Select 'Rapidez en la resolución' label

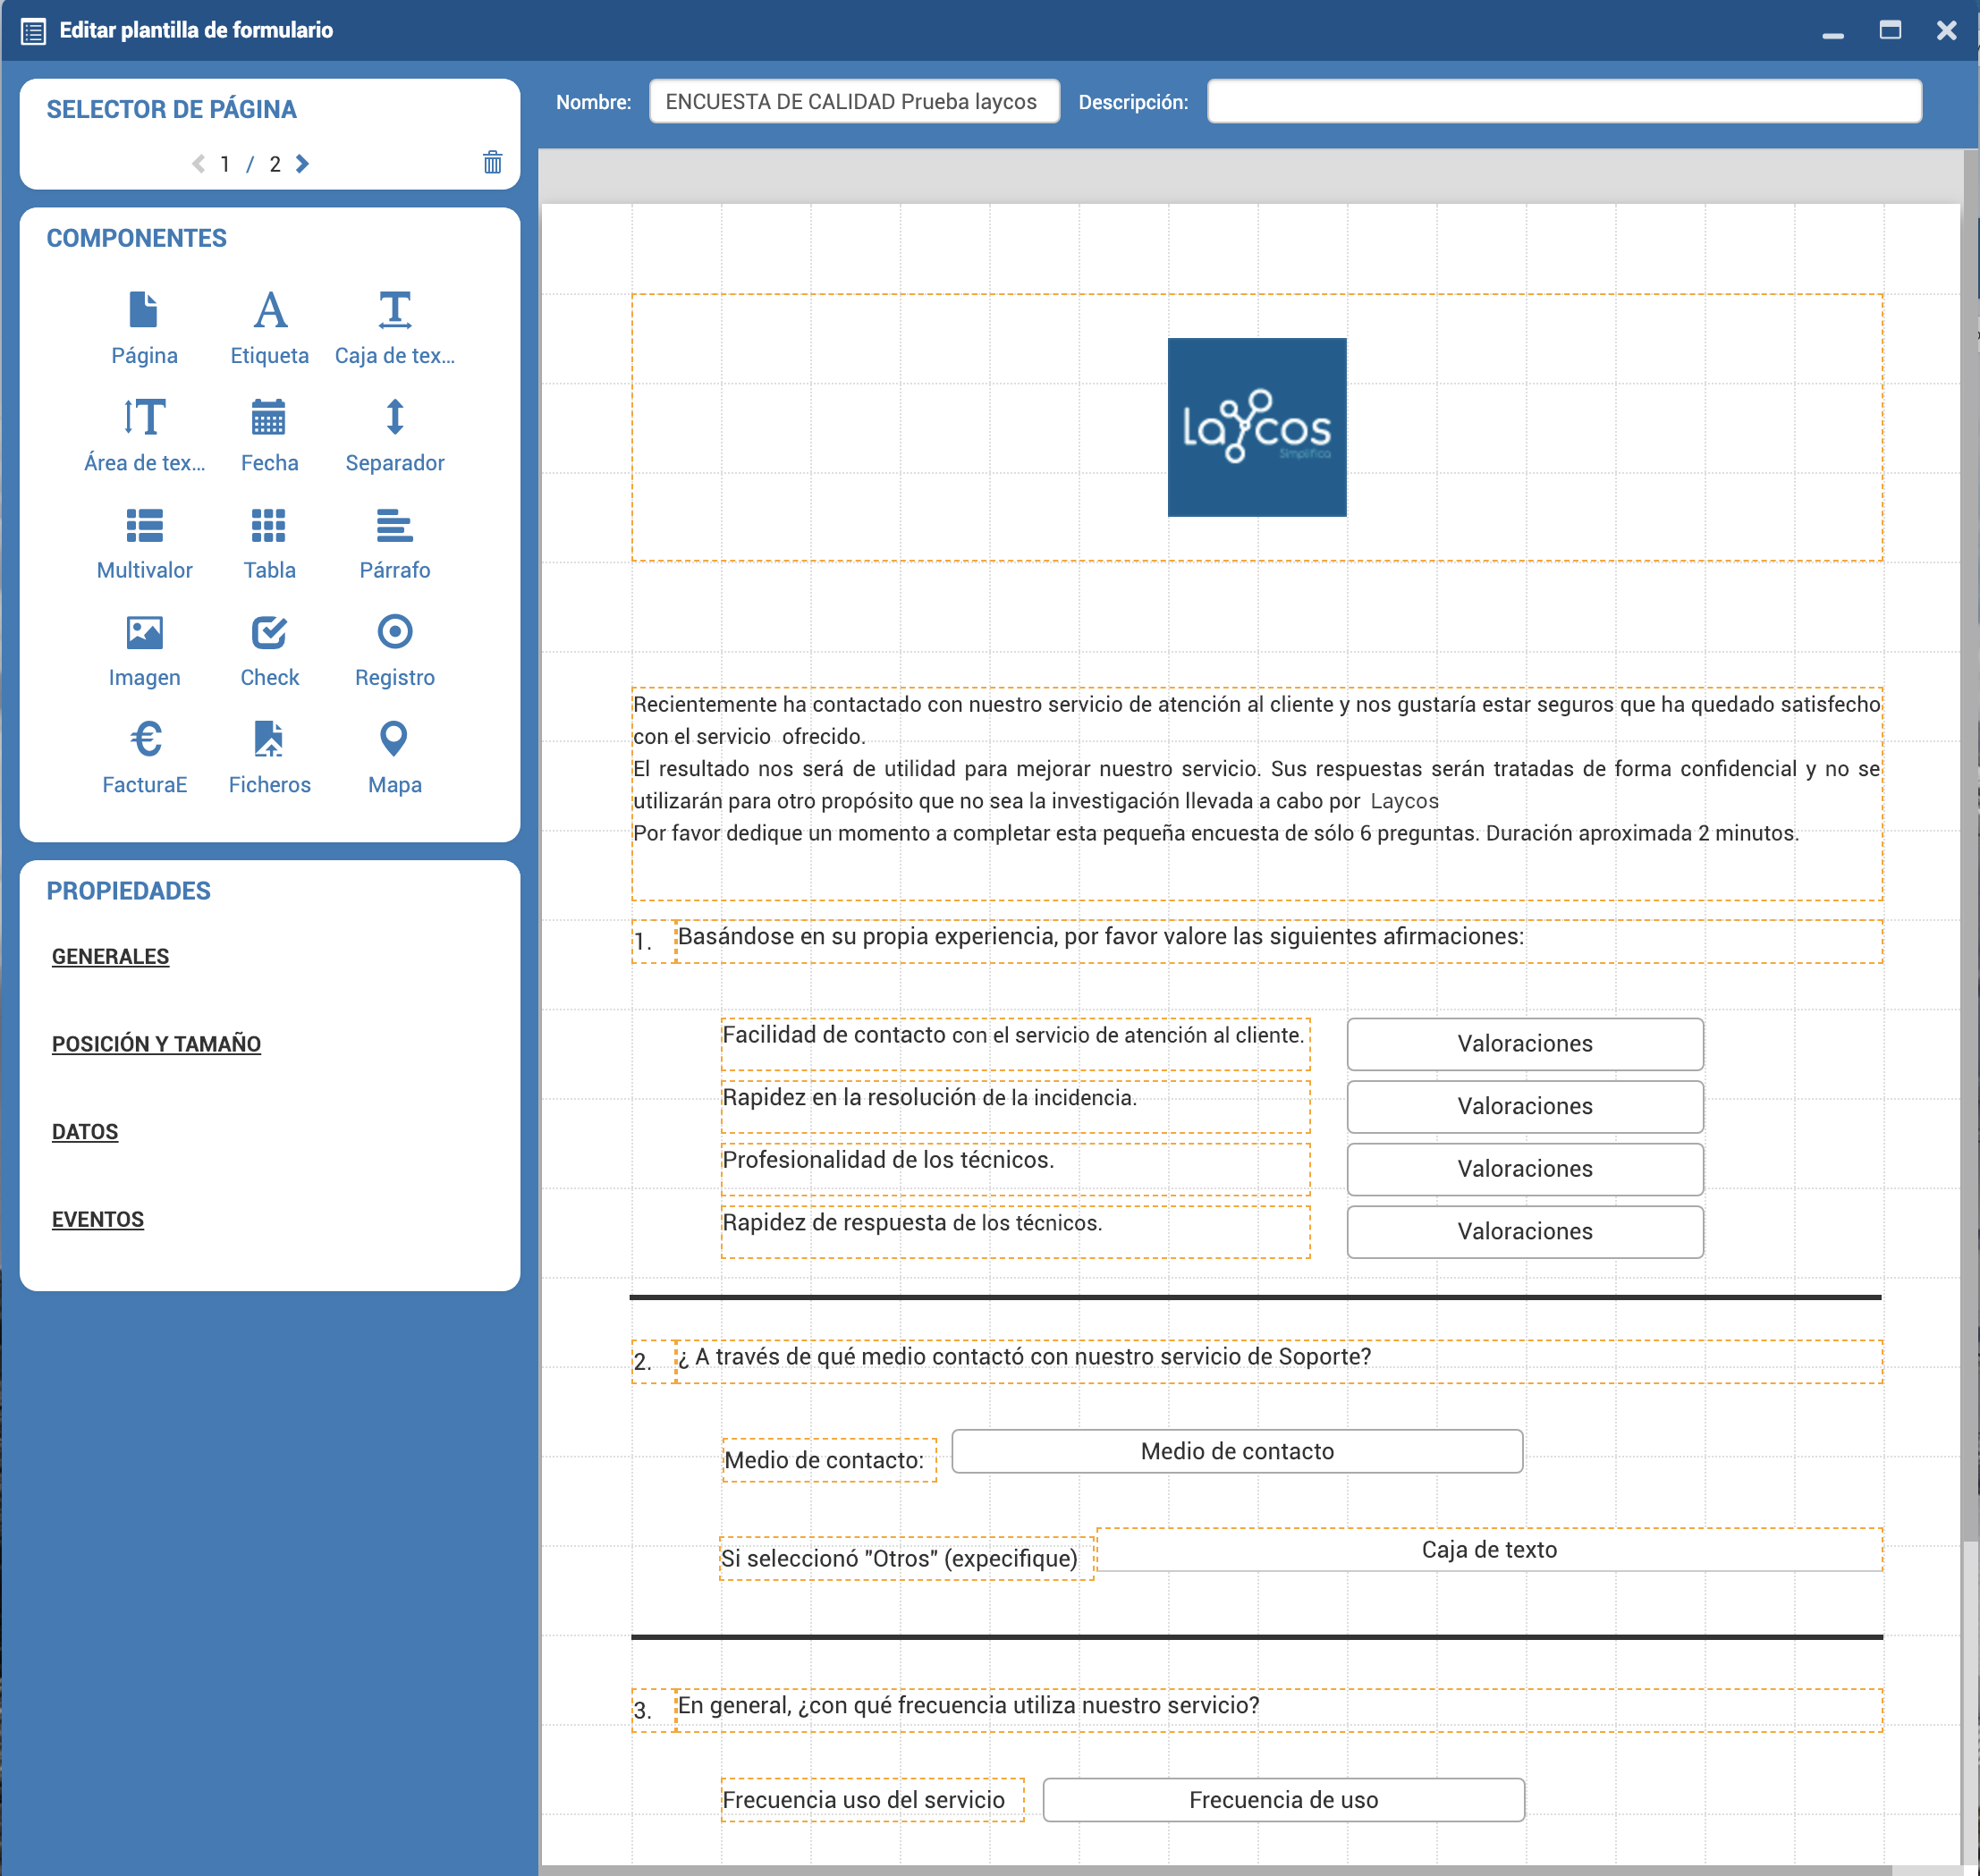point(1016,1107)
